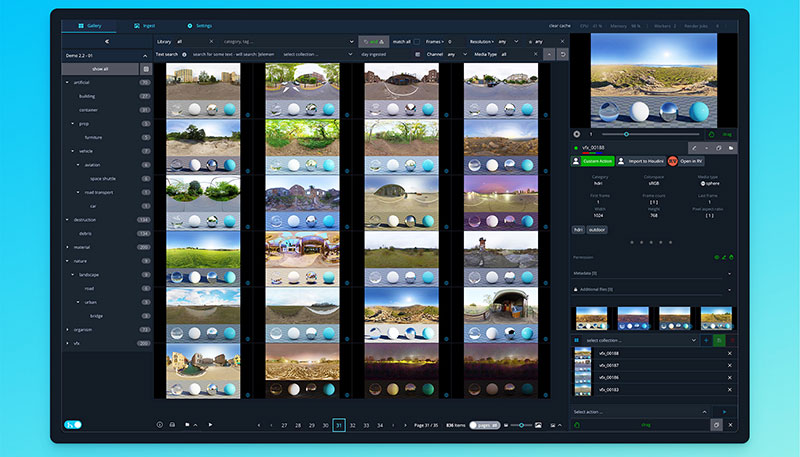Click Import to Houdini button

[641, 161]
